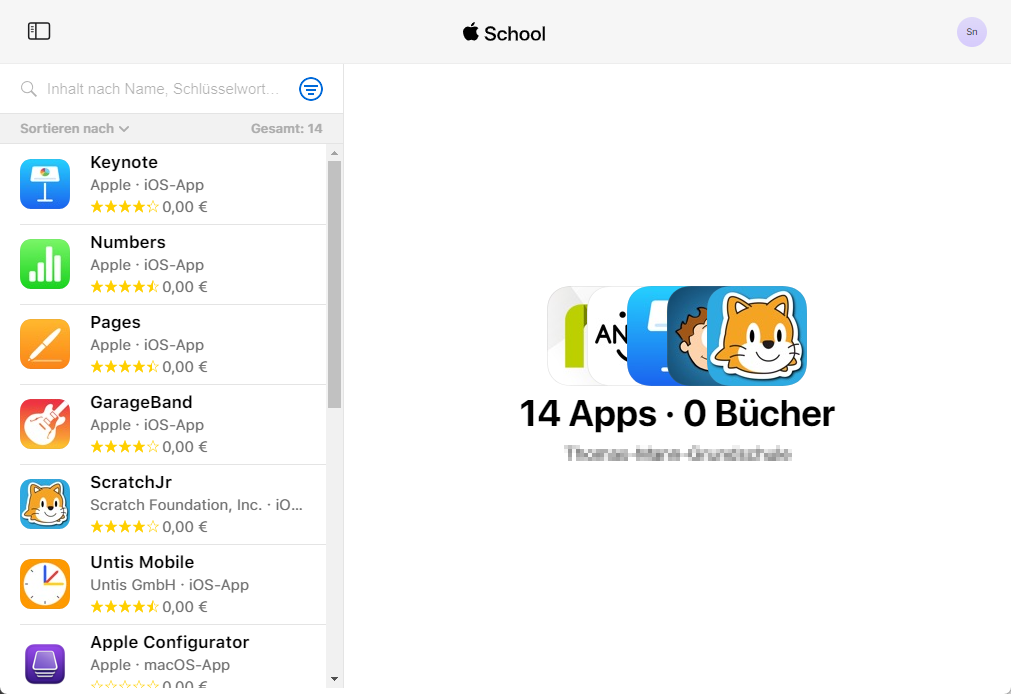Click the list scrollbar up arrow
Screen dimensions: 1011x694
(x=334, y=154)
